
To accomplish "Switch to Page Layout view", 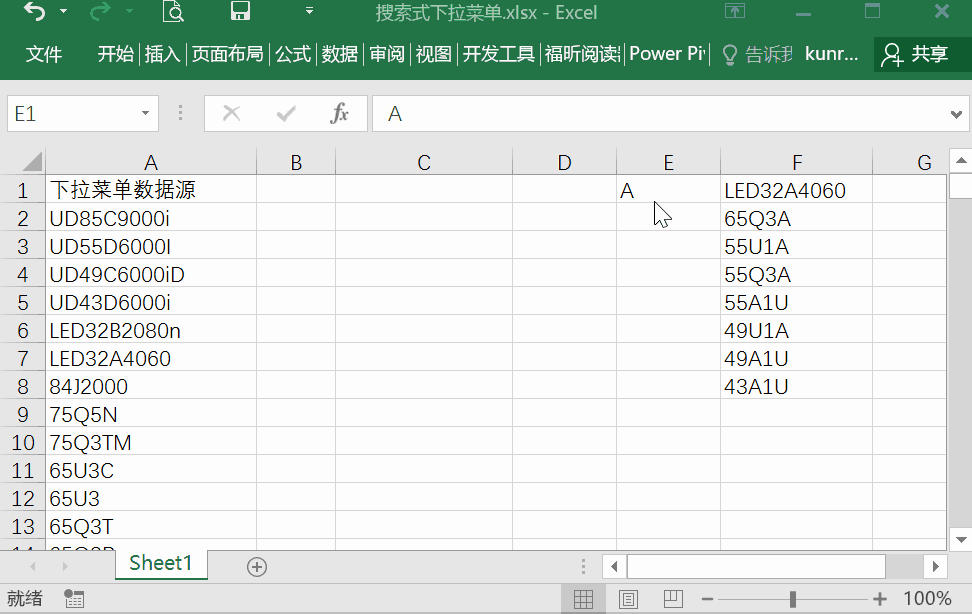I will [628, 598].
